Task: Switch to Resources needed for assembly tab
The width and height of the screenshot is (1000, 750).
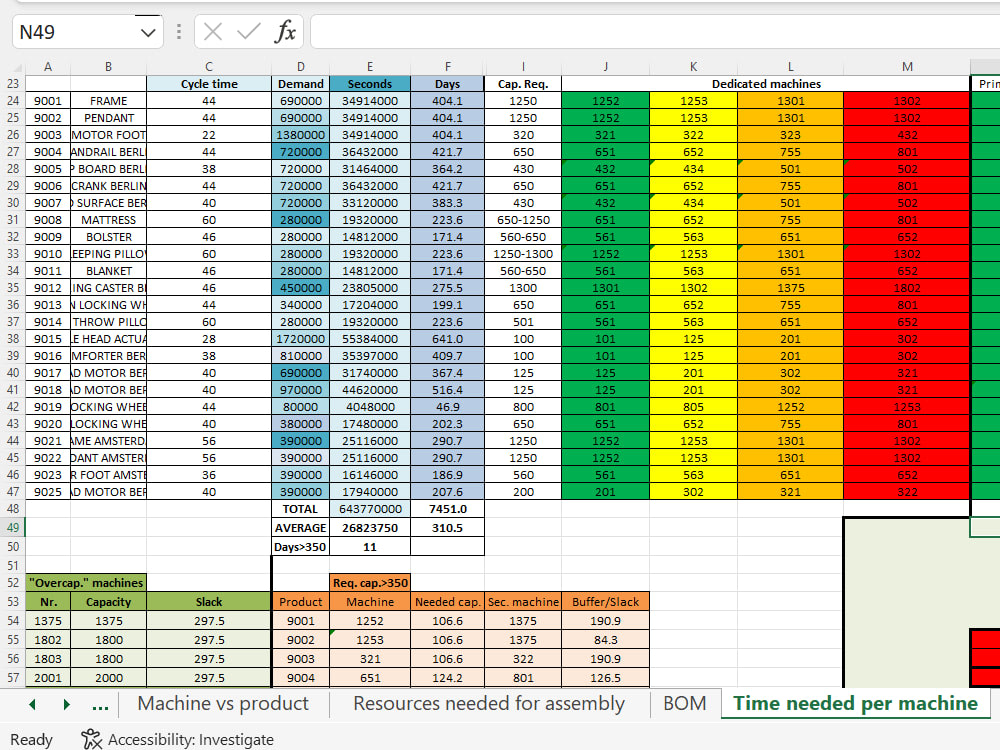Action: tap(489, 703)
